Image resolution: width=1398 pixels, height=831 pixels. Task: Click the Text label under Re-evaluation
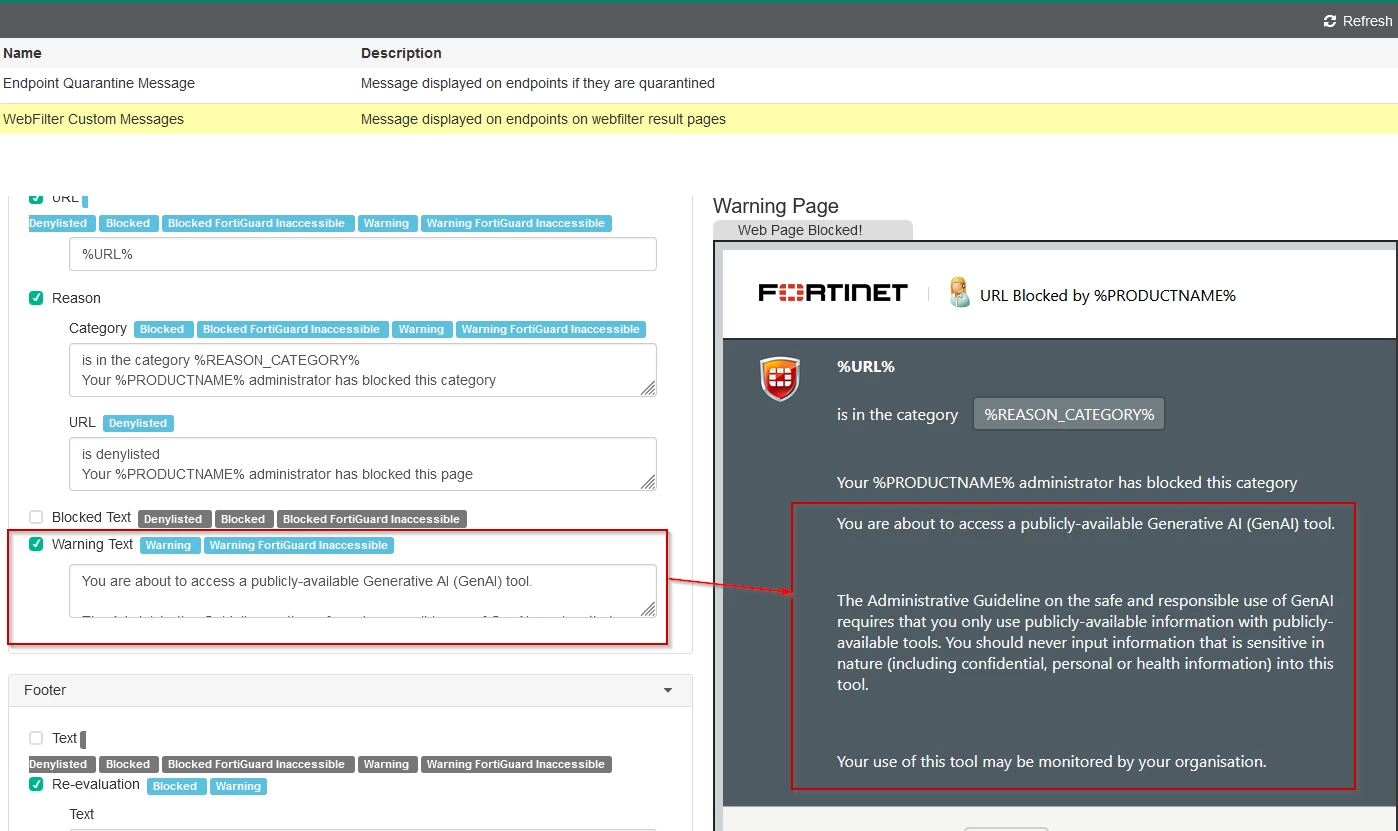point(82,814)
